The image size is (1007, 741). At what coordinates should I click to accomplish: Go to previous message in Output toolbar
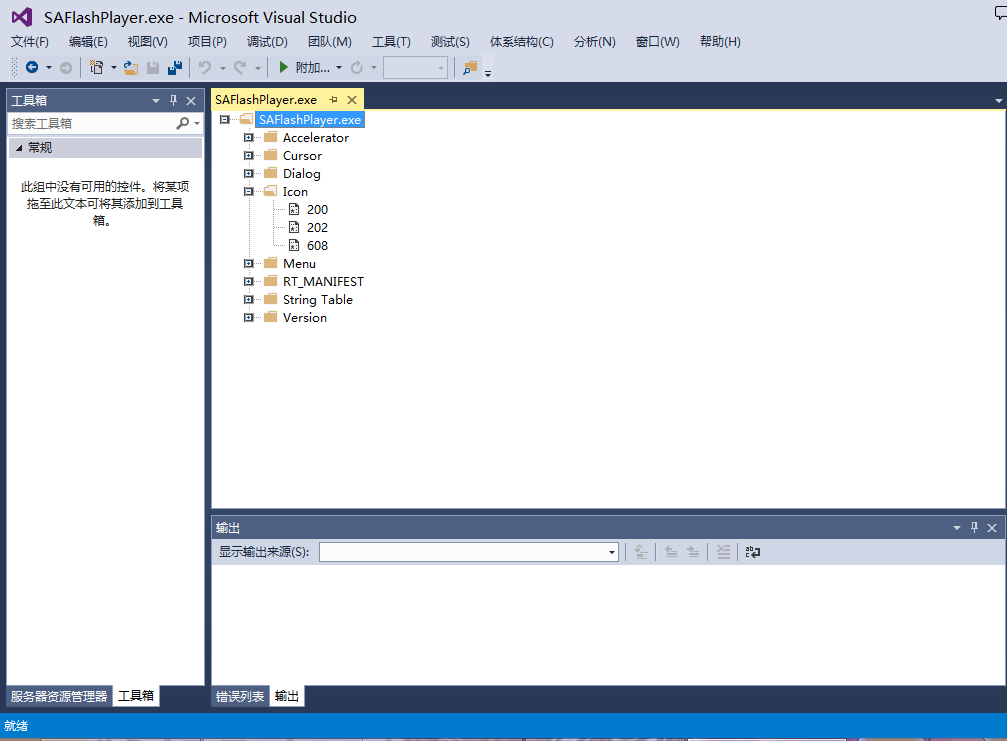tap(671, 552)
